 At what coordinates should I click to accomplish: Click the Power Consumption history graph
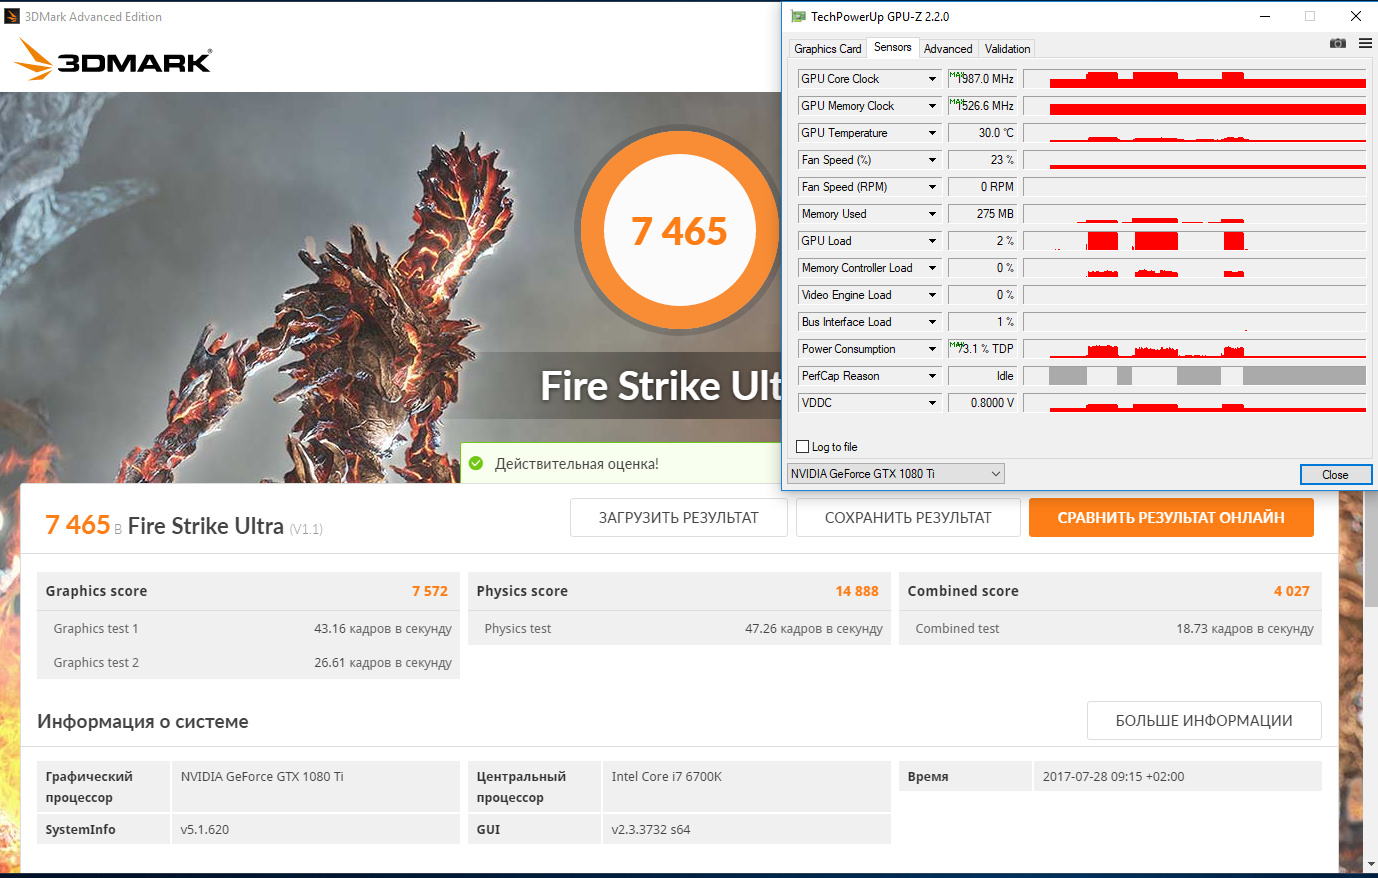pos(1195,349)
